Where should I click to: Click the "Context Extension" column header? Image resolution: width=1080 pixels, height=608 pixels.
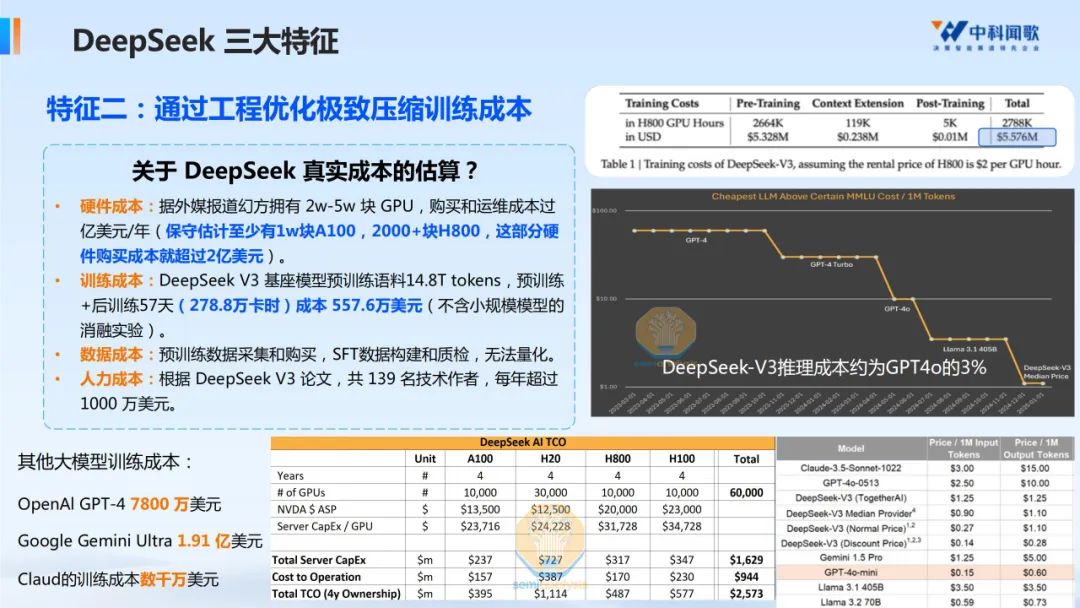pos(858,103)
